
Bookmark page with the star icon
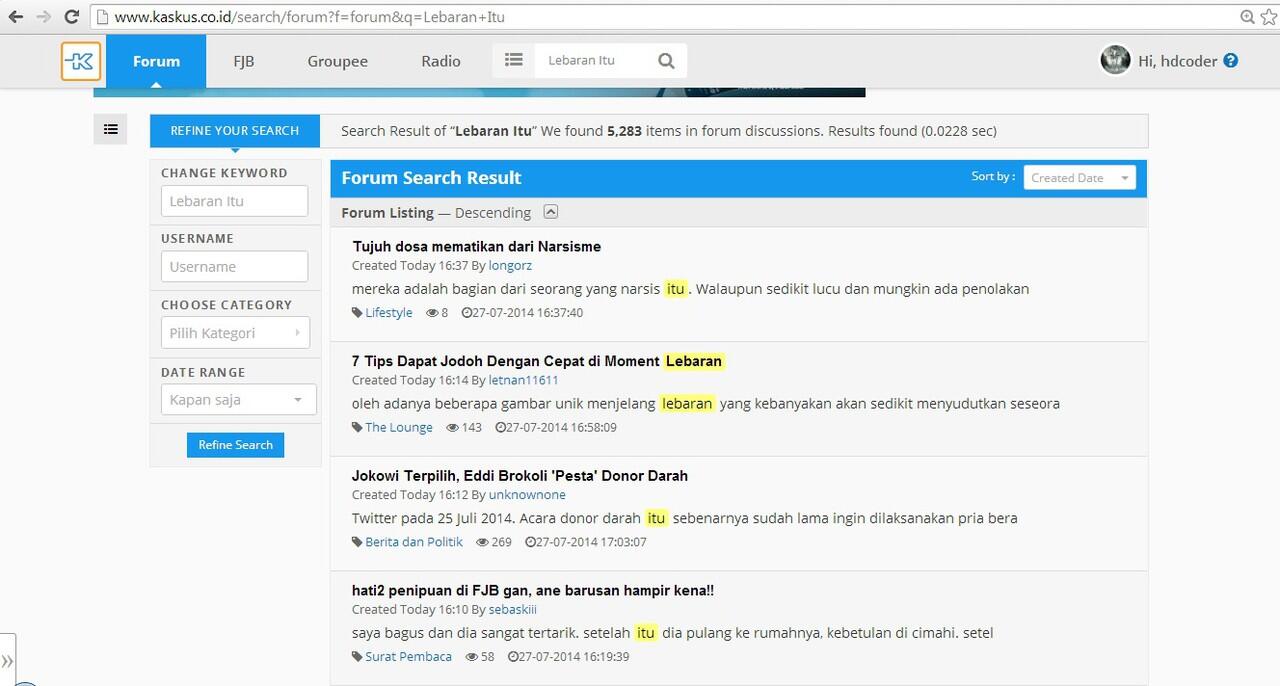pyautogui.click(x=1268, y=17)
